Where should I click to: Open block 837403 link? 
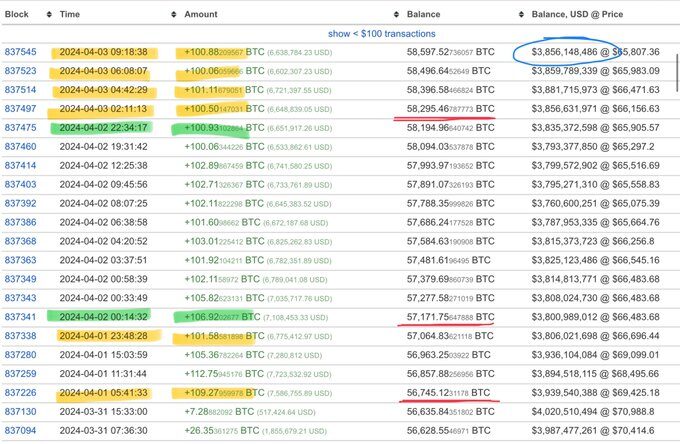coord(21,184)
